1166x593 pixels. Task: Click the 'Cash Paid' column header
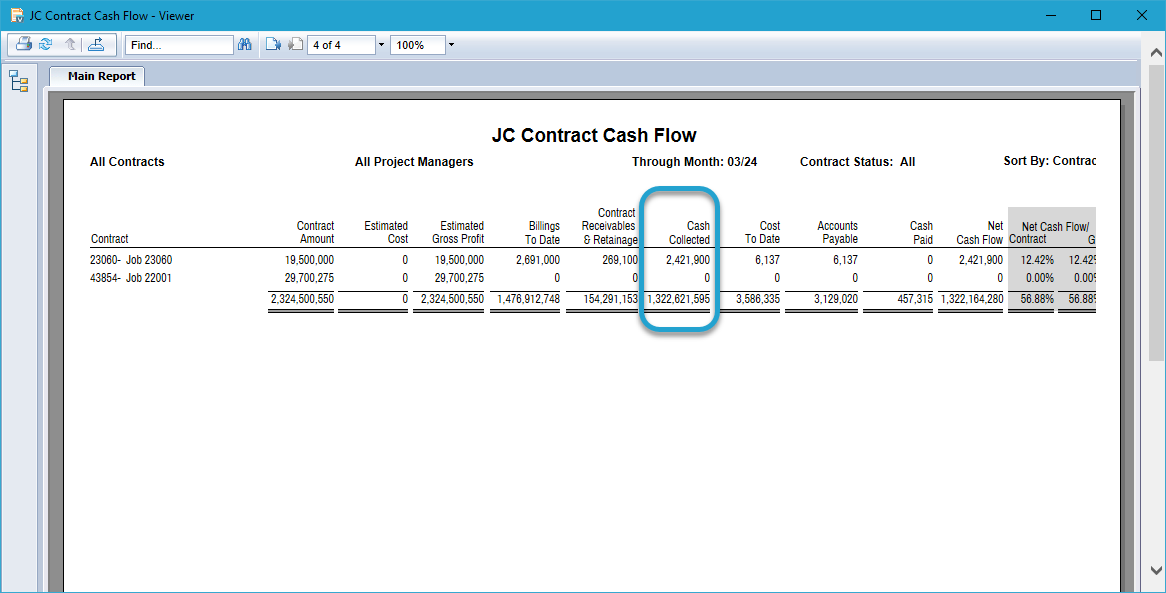coord(921,232)
